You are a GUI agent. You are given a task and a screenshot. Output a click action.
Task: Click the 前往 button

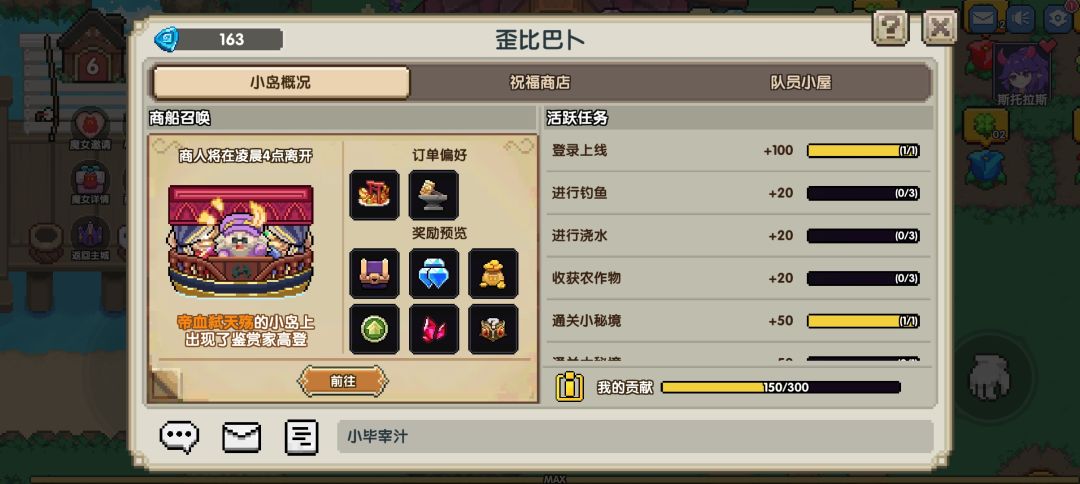[343, 381]
